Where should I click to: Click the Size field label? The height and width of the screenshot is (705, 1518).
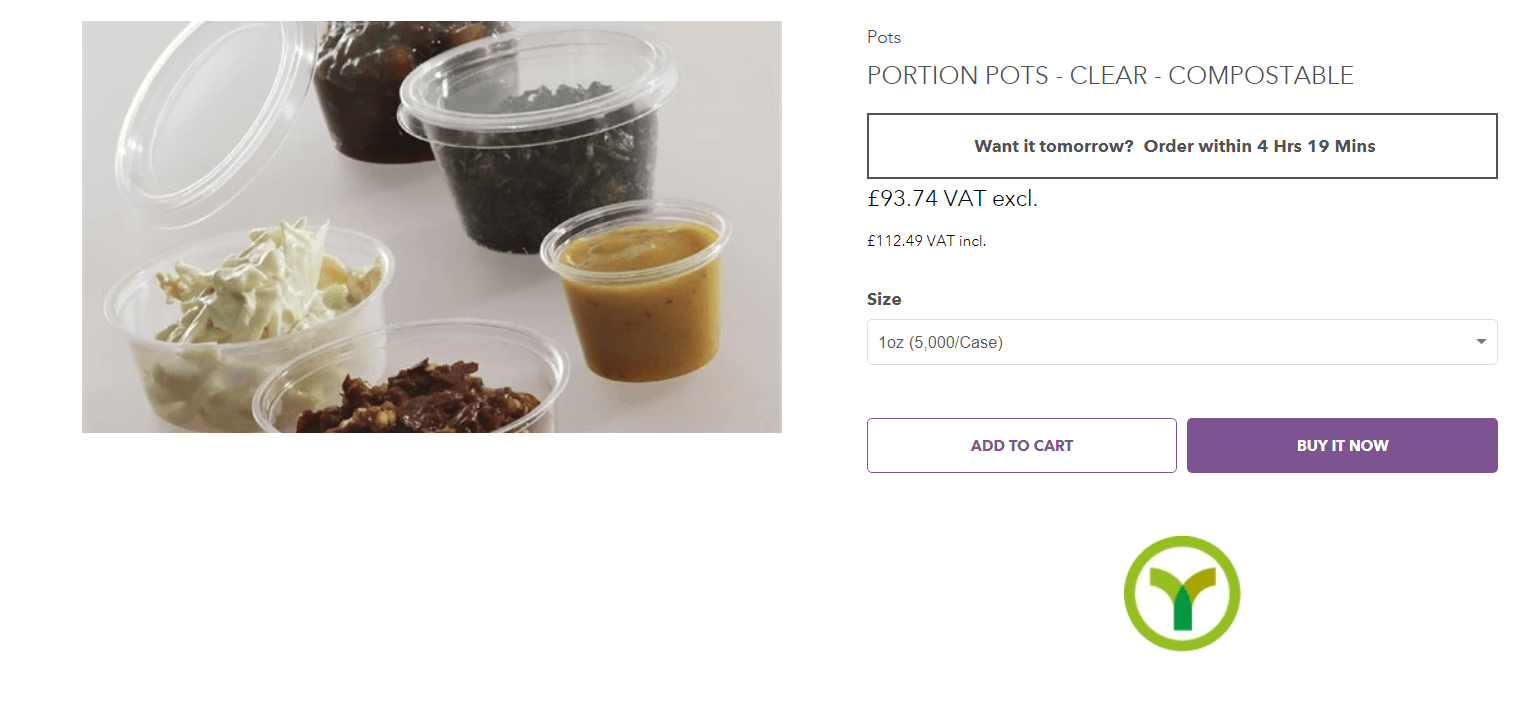pos(884,299)
